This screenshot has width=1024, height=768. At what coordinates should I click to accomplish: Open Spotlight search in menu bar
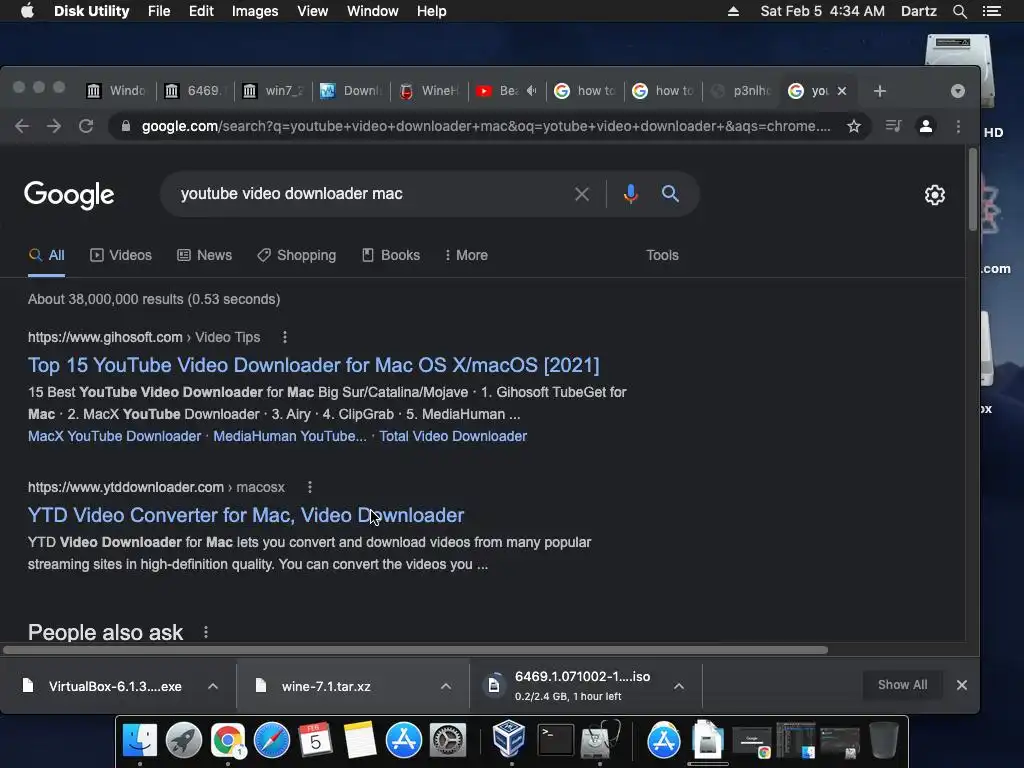[x=959, y=11]
